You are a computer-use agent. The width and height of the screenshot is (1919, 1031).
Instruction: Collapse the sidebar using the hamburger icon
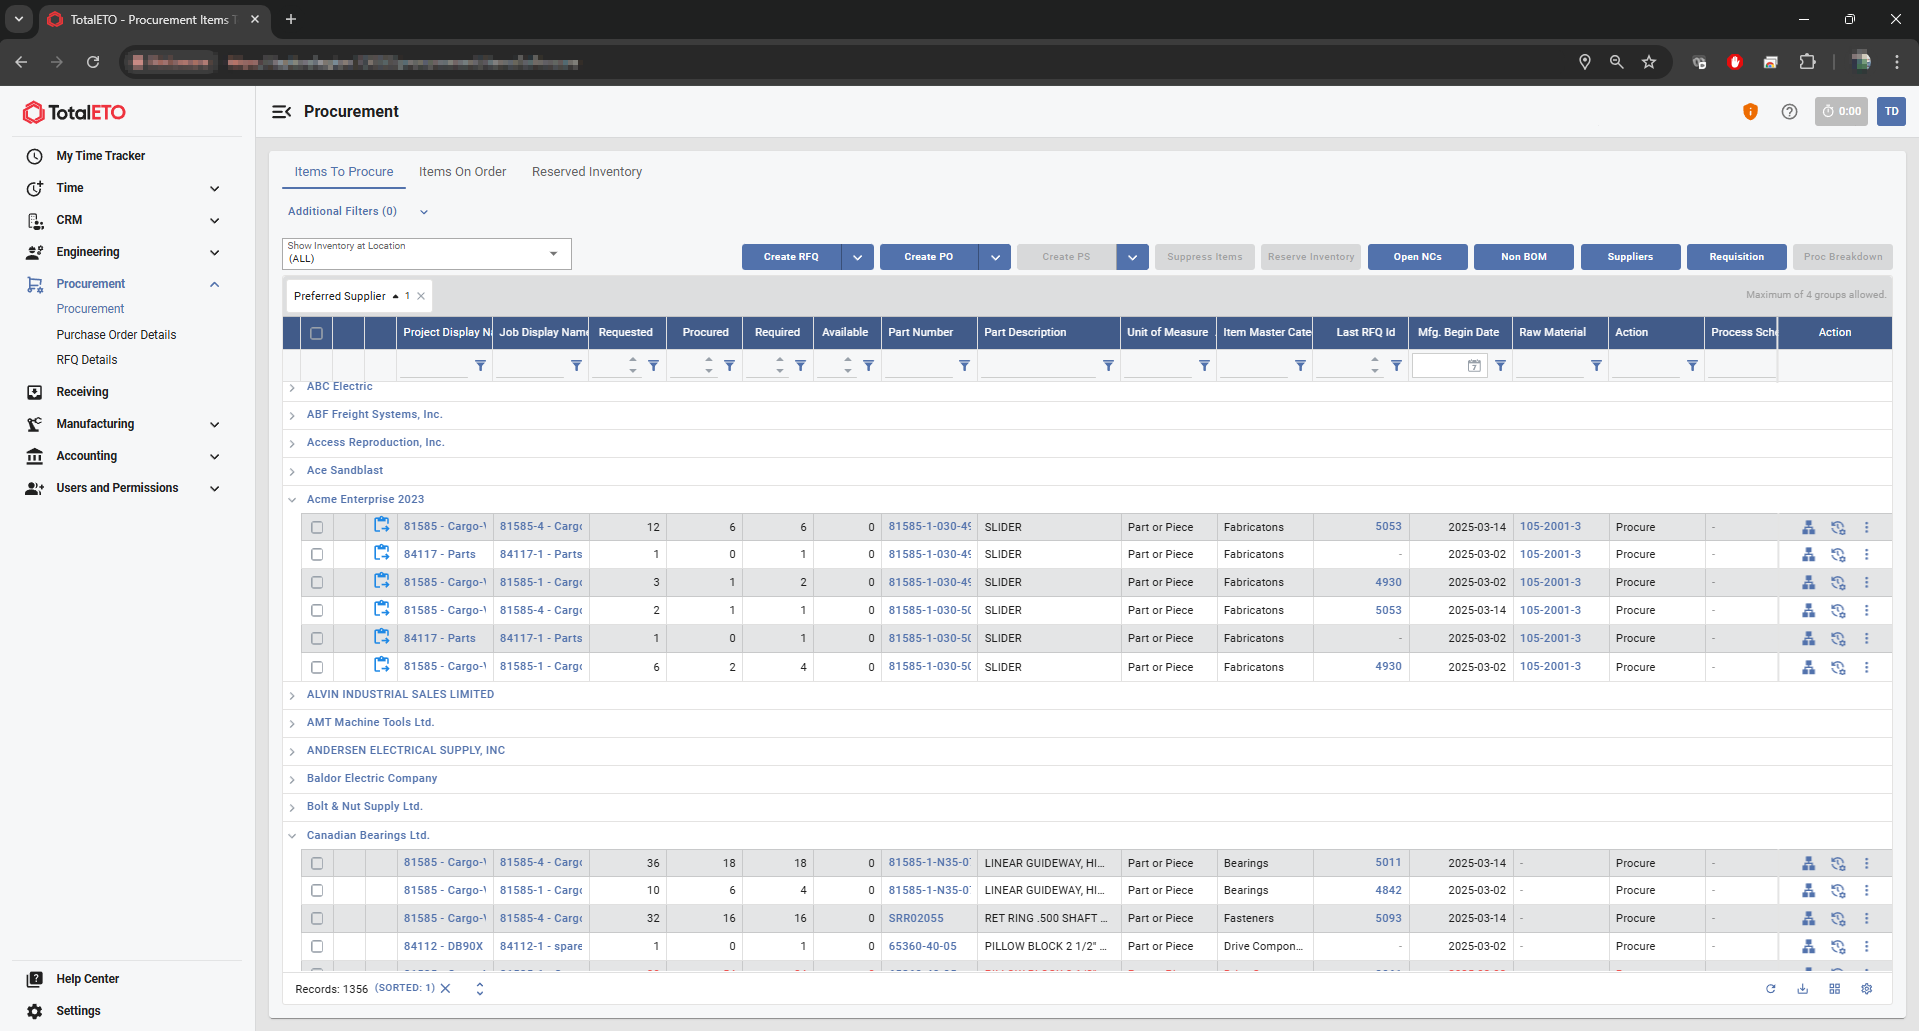[x=281, y=112]
